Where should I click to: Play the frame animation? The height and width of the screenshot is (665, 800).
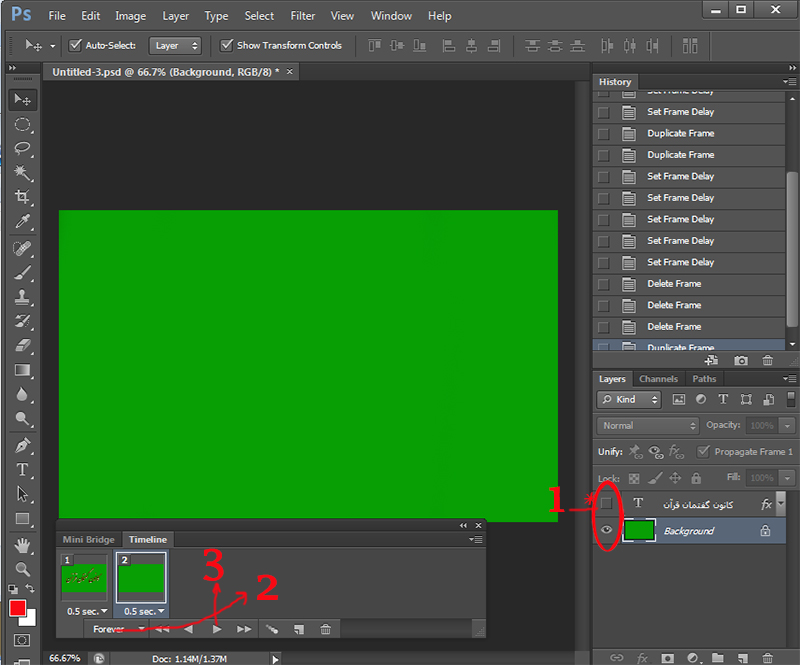pos(217,629)
